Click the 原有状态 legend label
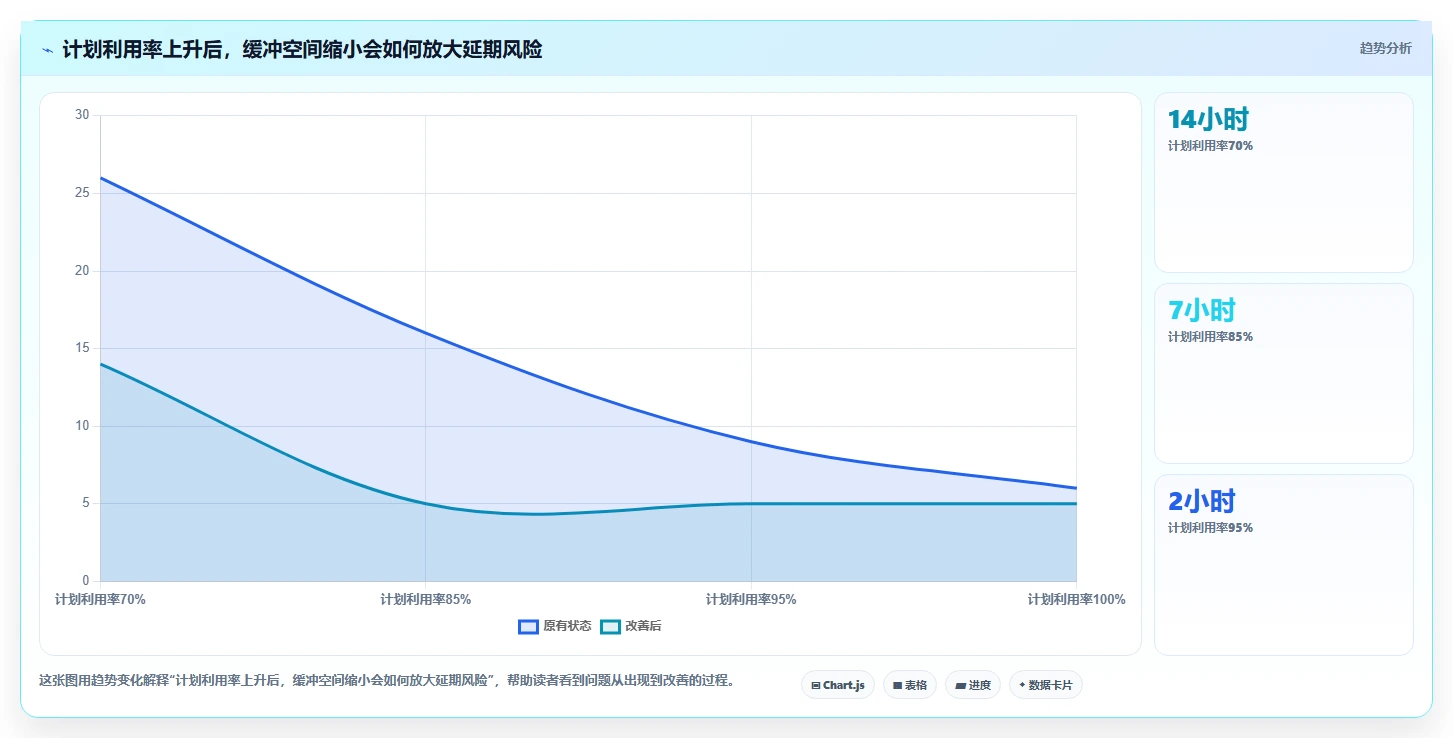The width and height of the screenshot is (1453, 738). click(567, 627)
